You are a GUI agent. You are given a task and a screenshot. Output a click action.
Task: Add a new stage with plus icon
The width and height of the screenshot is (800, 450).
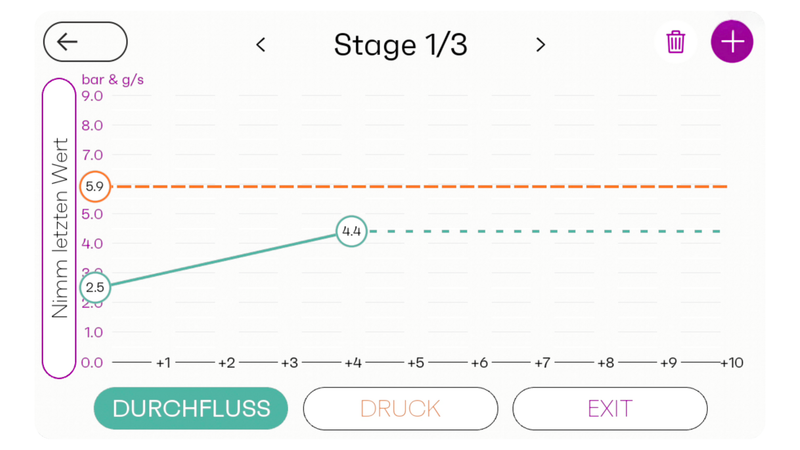pos(732,42)
